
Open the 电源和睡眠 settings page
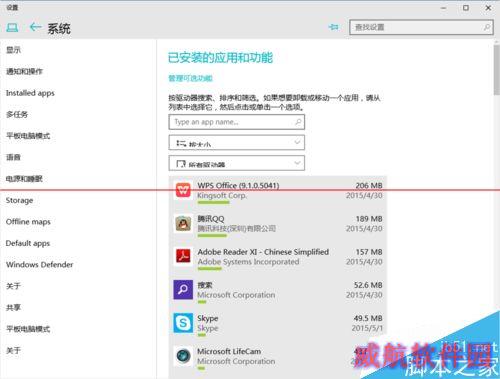24,179
